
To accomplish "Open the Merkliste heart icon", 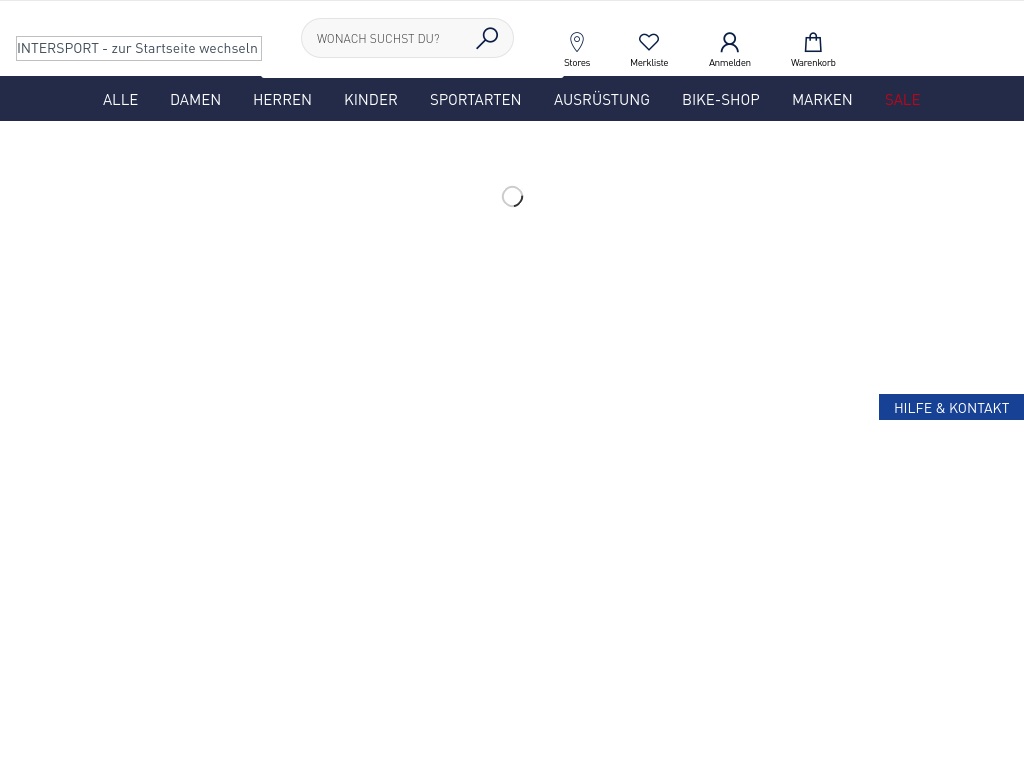I will tap(649, 42).
